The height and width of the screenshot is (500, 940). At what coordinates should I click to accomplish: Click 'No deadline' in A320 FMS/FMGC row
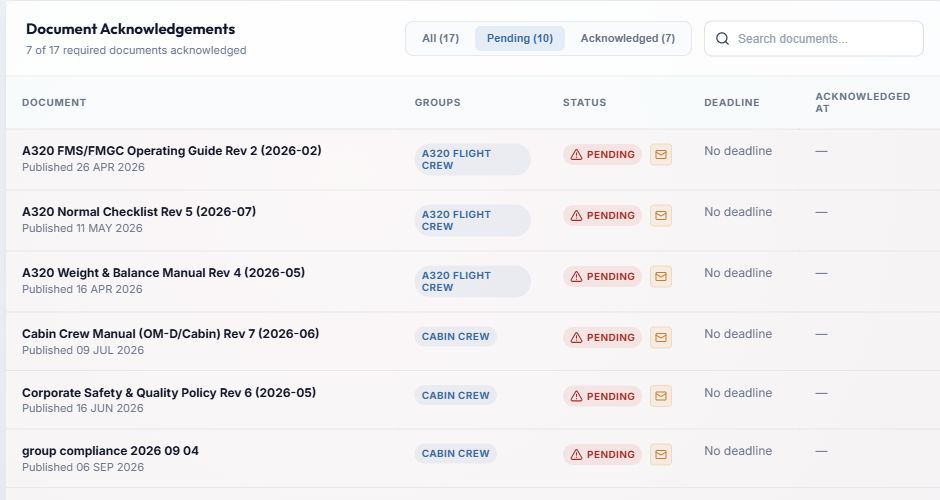coord(738,151)
